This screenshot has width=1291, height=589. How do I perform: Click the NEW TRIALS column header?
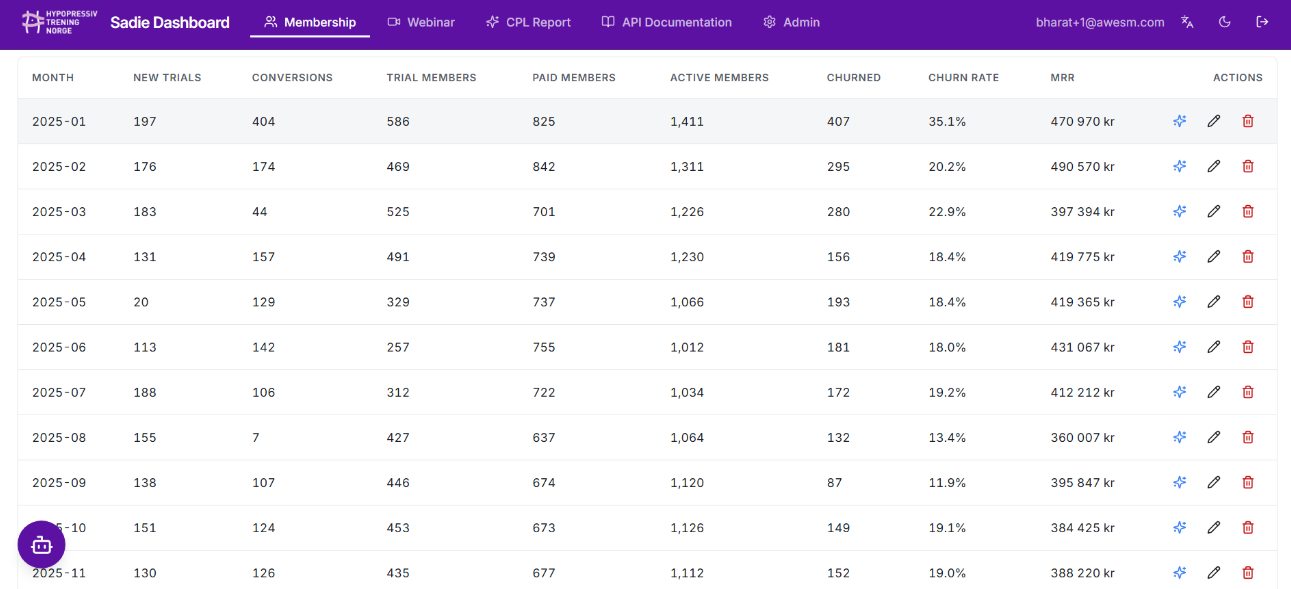click(x=167, y=77)
